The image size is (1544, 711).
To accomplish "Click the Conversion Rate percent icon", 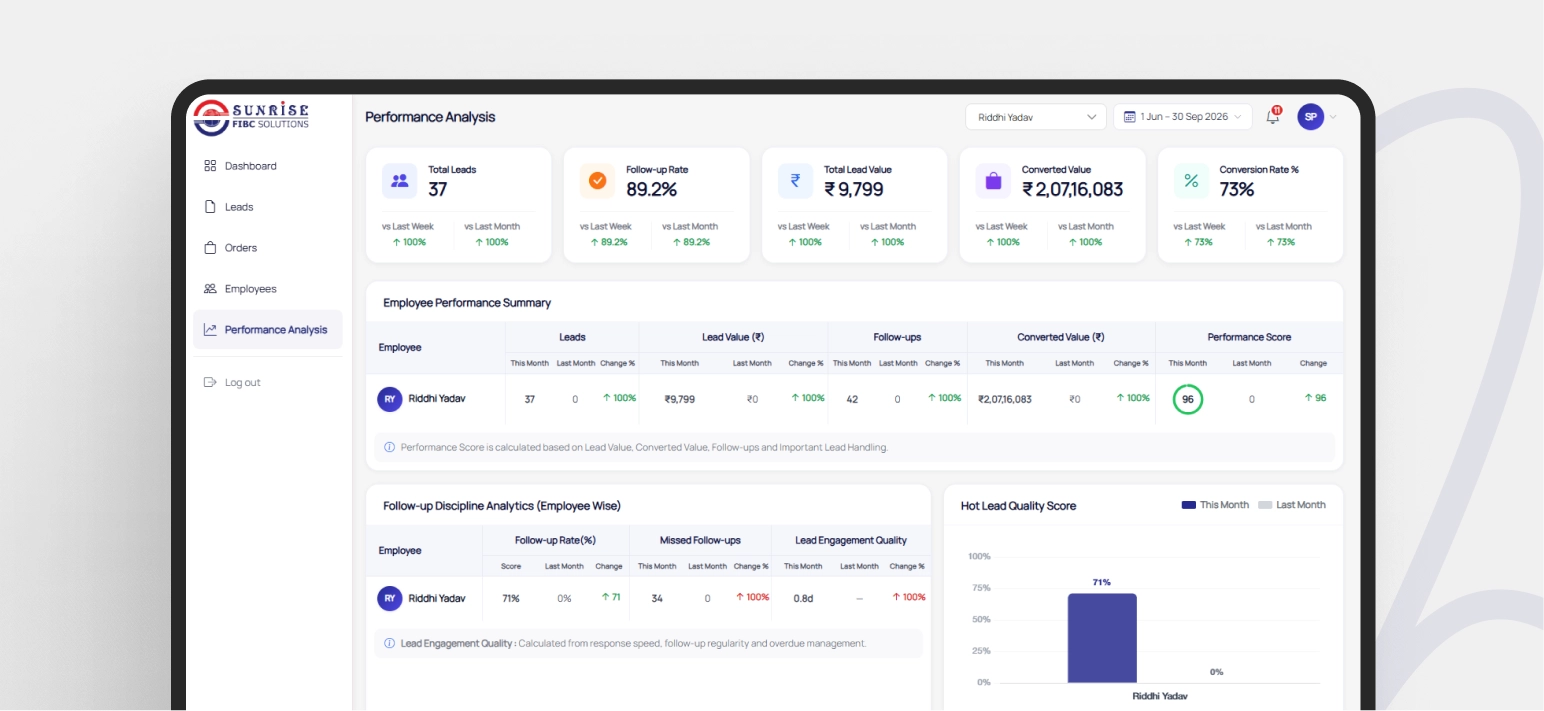I will (x=1191, y=181).
